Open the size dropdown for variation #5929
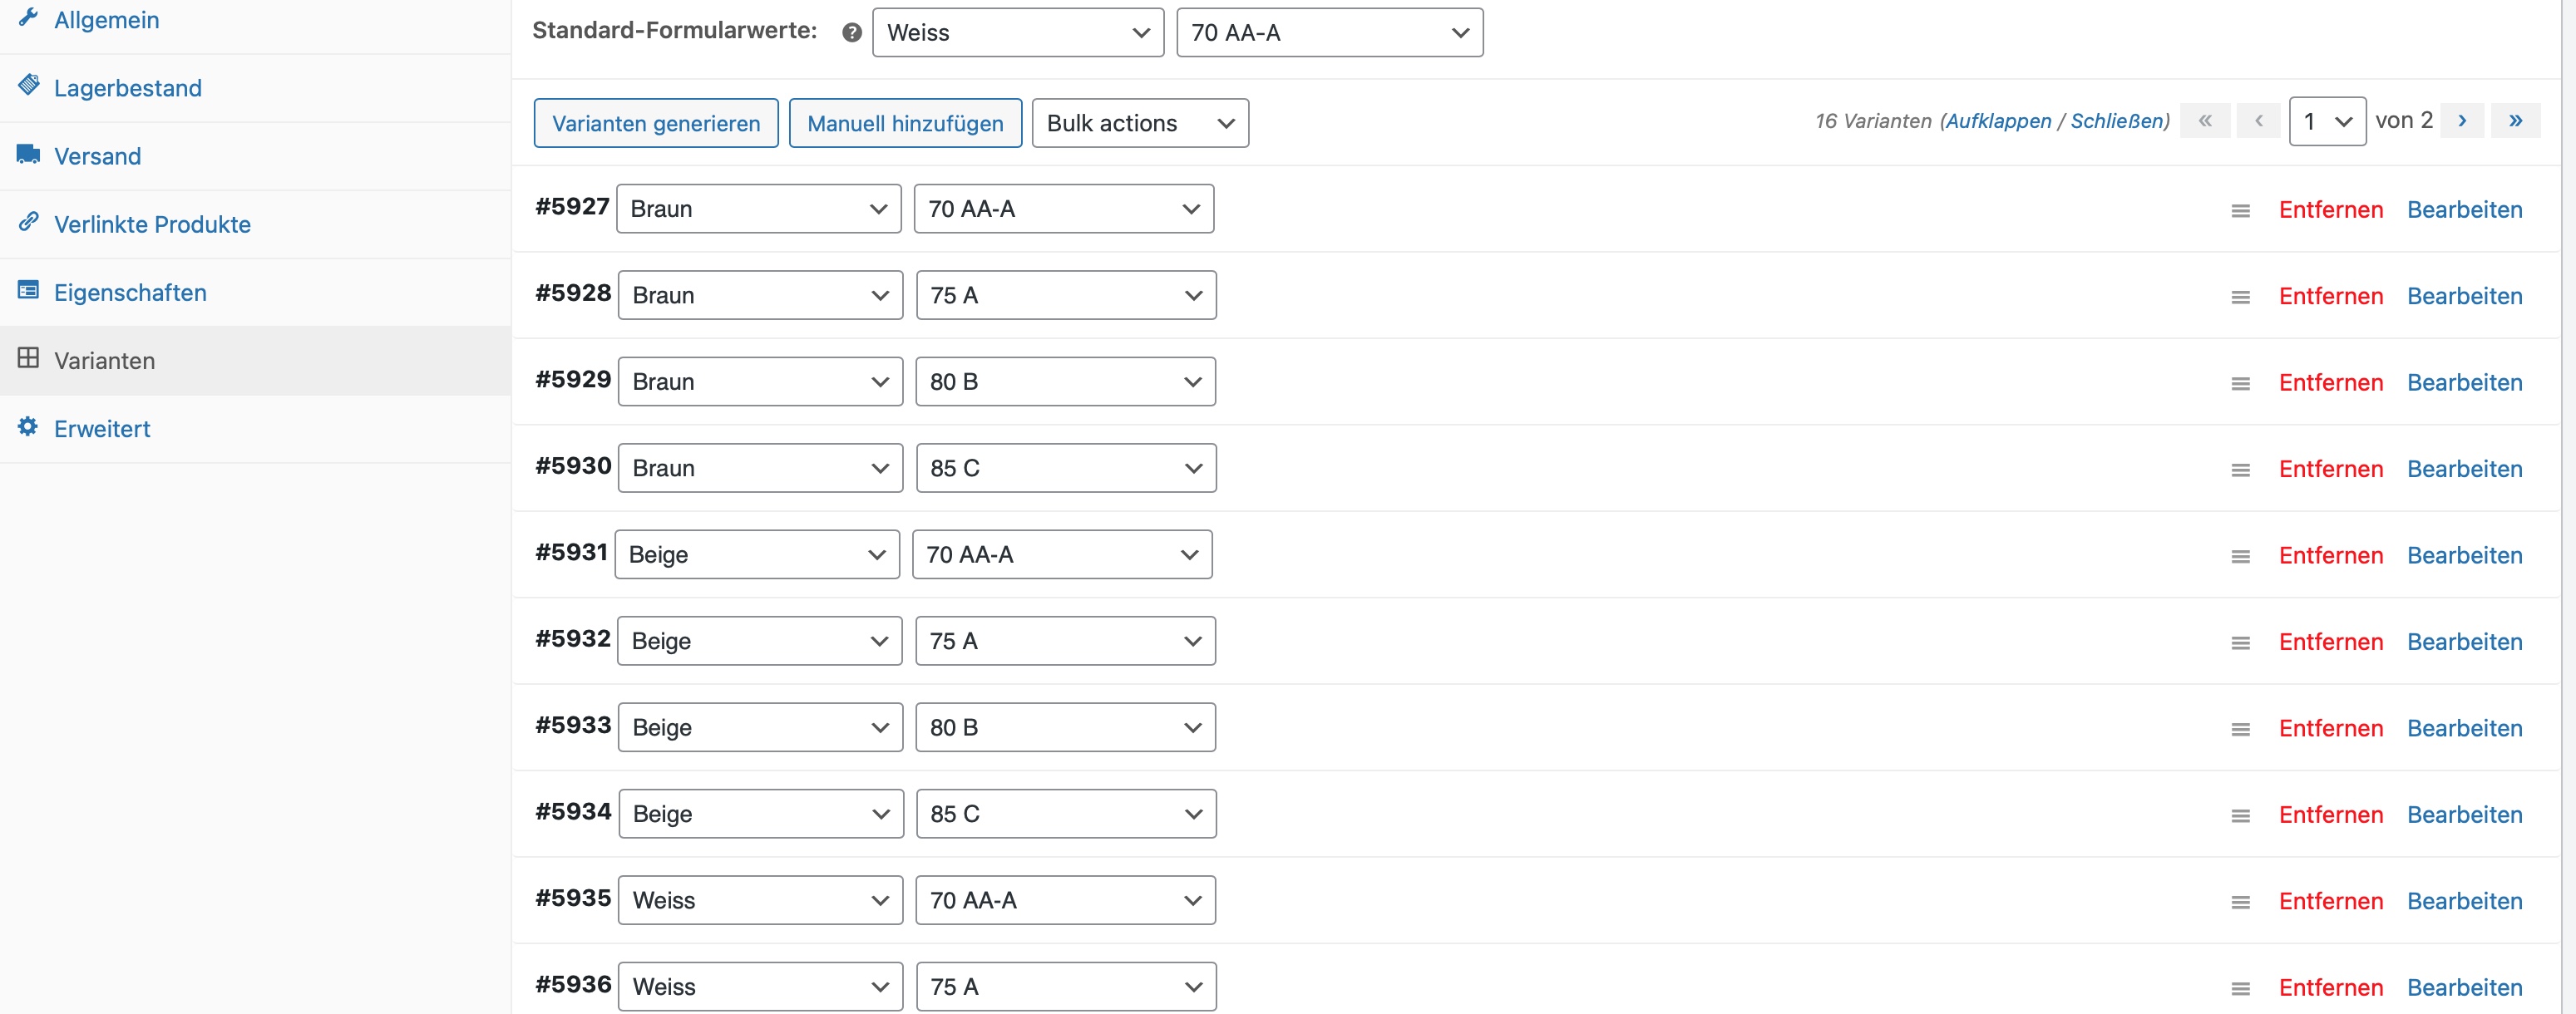Image resolution: width=2576 pixels, height=1014 pixels. click(1066, 381)
